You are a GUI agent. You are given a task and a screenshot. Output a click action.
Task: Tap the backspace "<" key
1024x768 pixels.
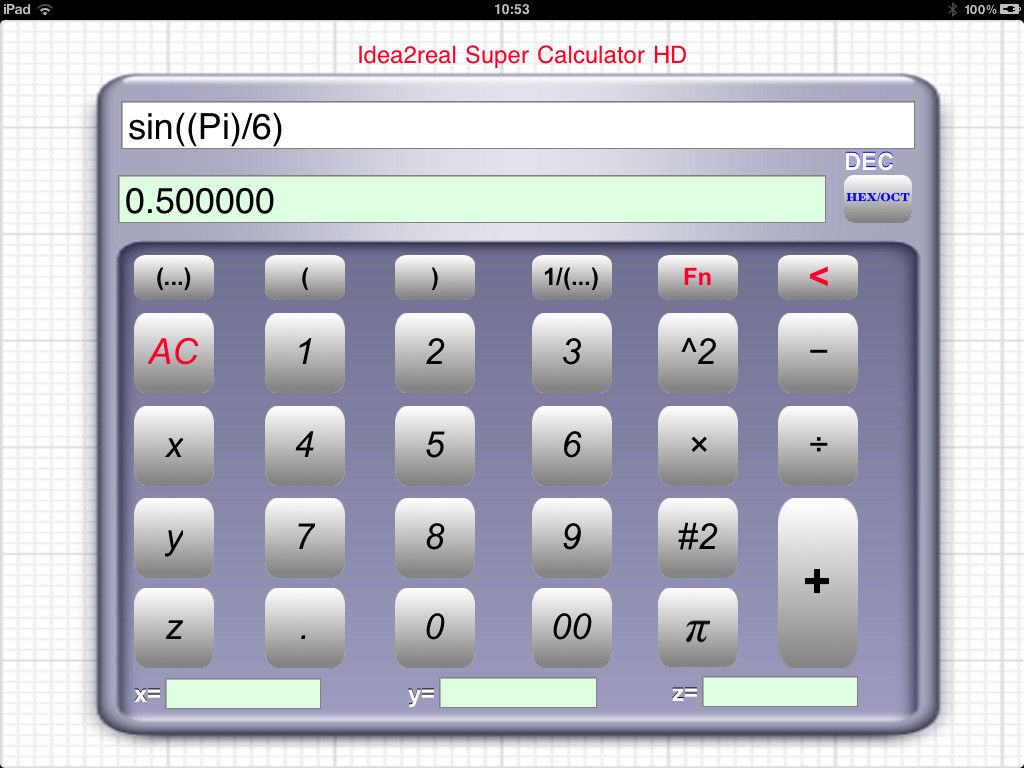pos(818,278)
